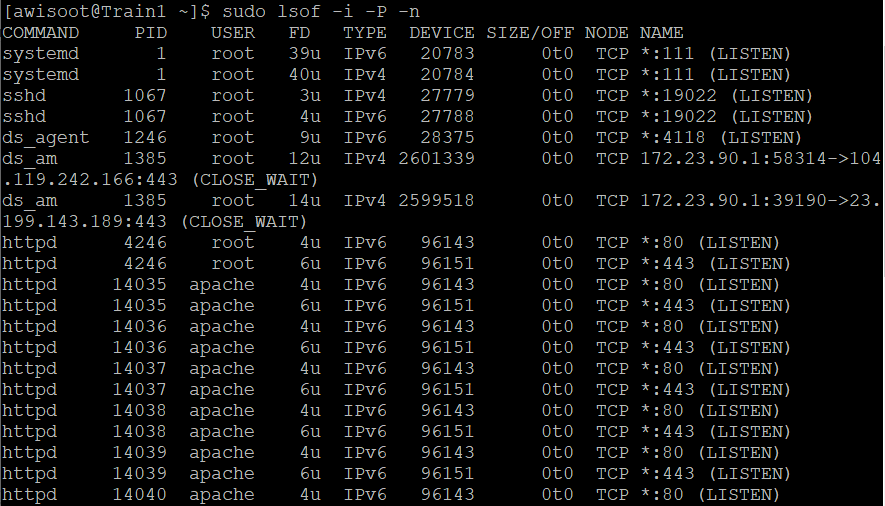Click user apache in PID 14040 row
The height and width of the screenshot is (506, 885).
pos(222,495)
